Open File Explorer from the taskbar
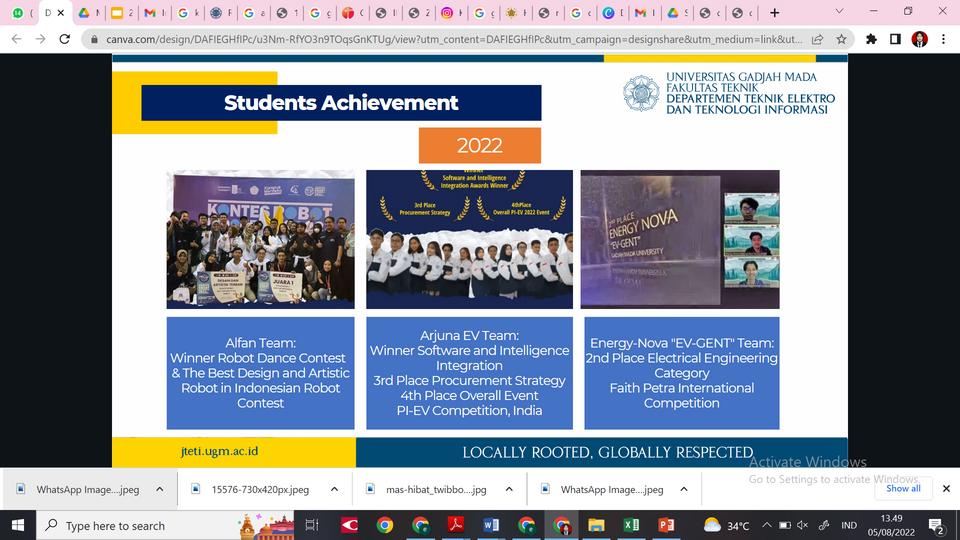This screenshot has height=540, width=960. pyautogui.click(x=596, y=525)
